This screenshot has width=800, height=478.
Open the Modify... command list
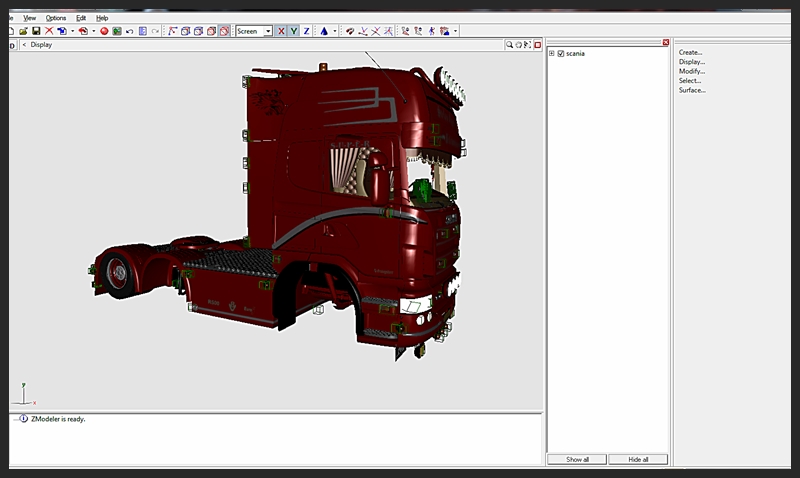coord(691,71)
